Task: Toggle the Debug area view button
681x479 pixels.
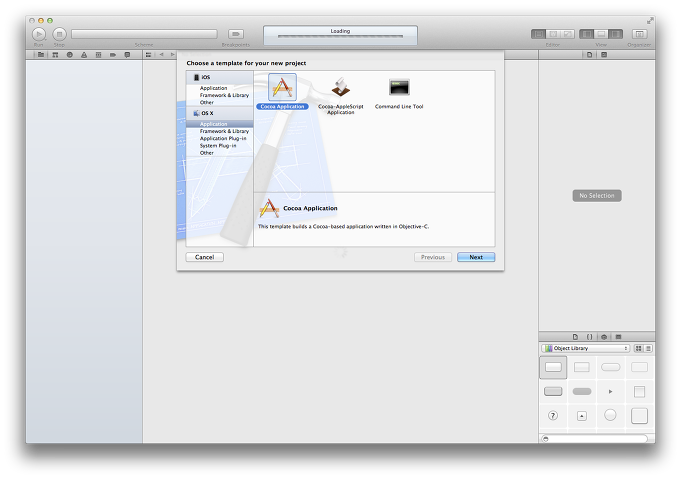Action: (601, 34)
